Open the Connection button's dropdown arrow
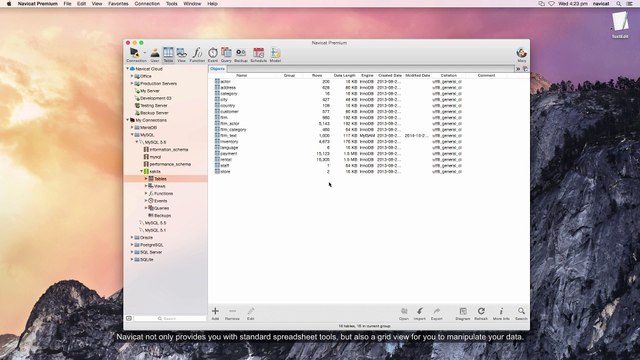Image resolution: width=640 pixels, height=360 pixels. click(x=144, y=53)
